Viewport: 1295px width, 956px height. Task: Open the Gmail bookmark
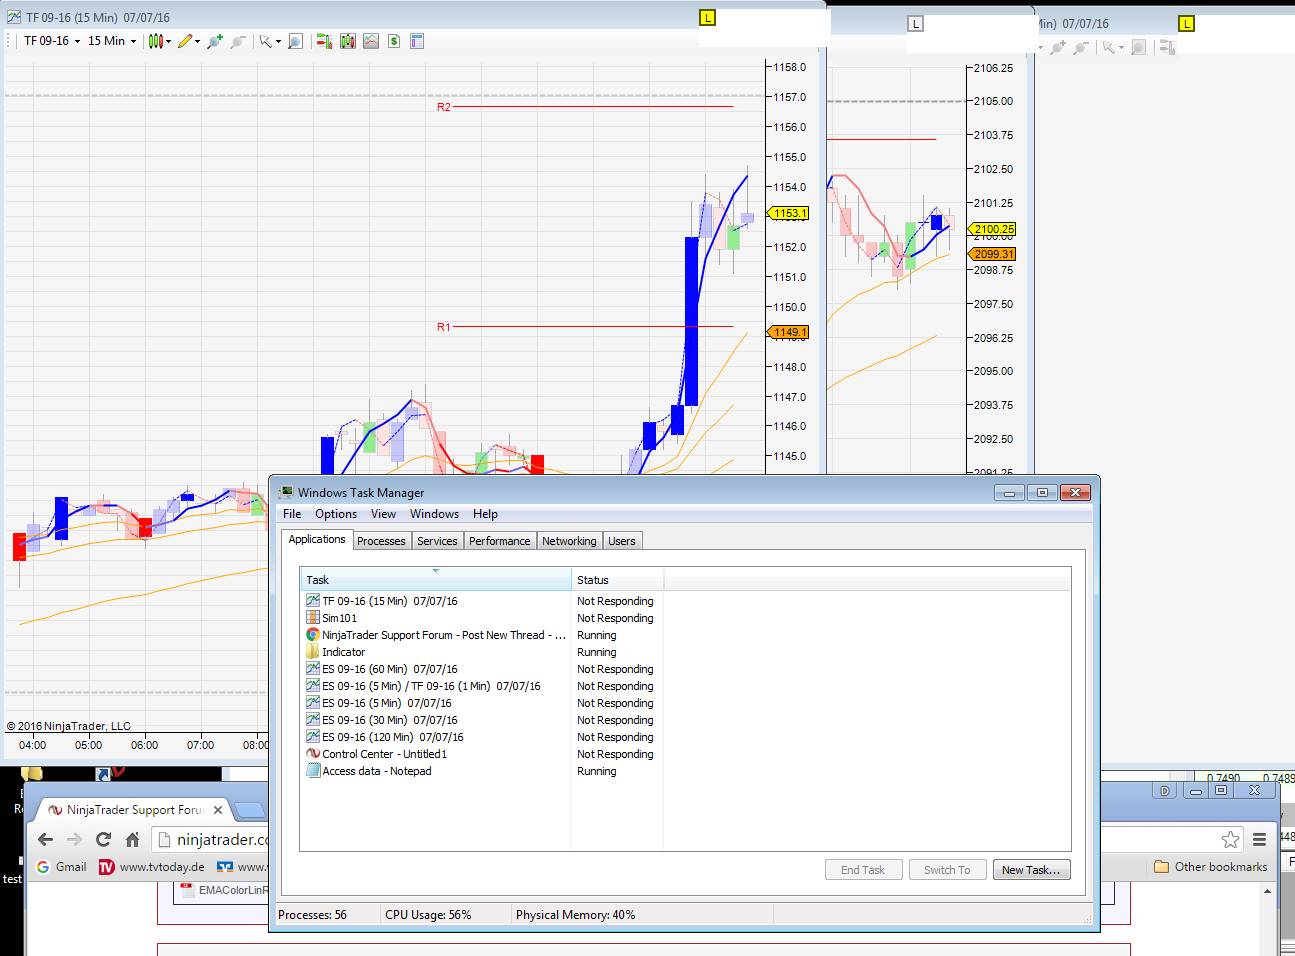click(x=61, y=867)
